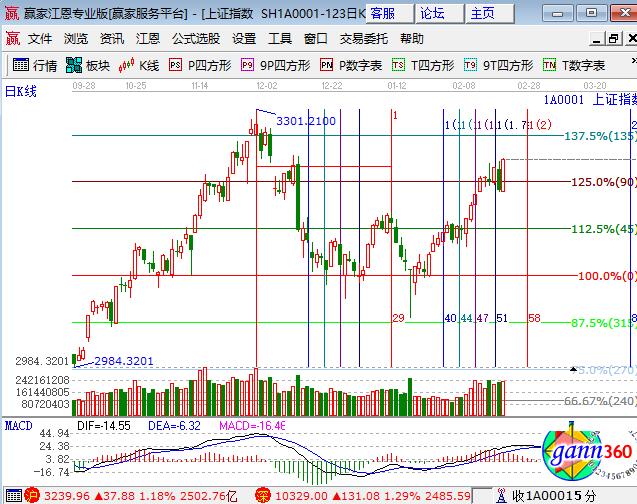Screen dimensions: 637x504
Task: Open the 板块 sector toolbar button
Action: click(88, 65)
